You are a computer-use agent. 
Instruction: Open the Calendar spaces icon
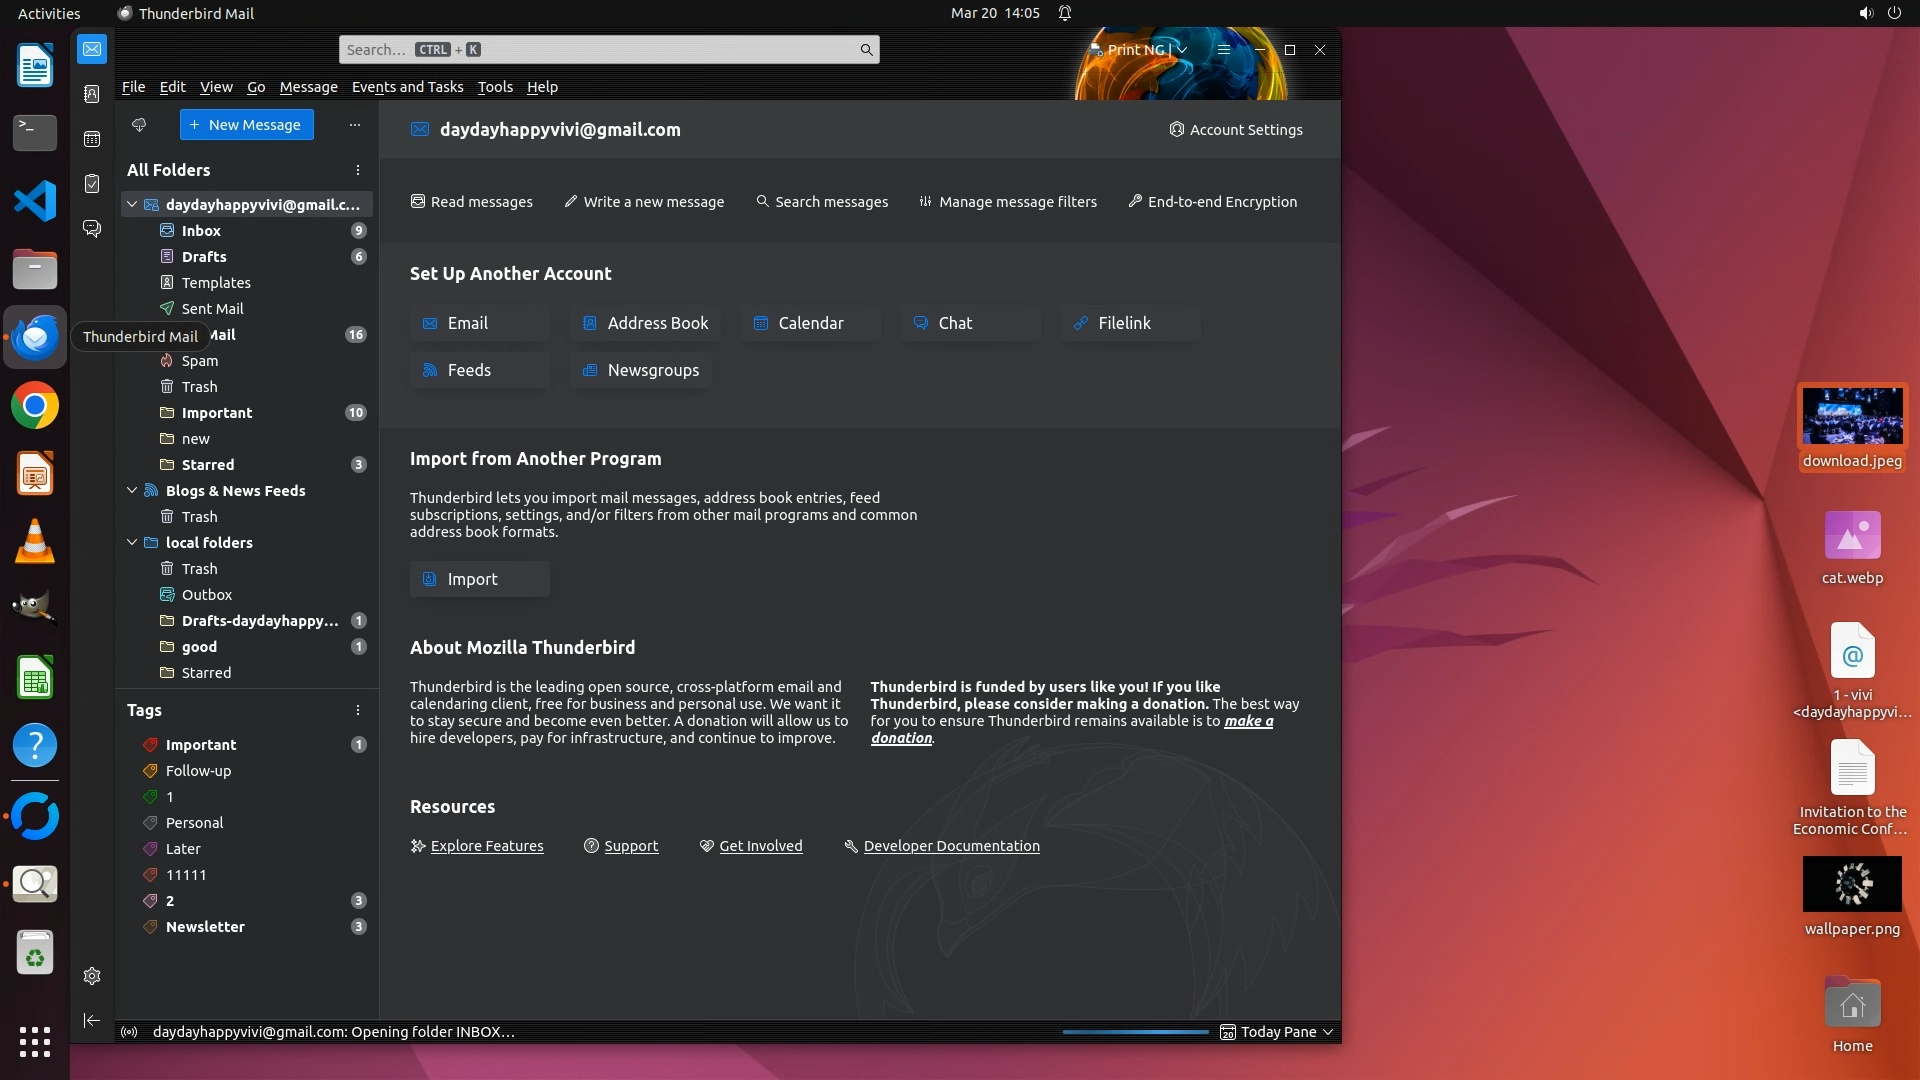click(x=92, y=139)
